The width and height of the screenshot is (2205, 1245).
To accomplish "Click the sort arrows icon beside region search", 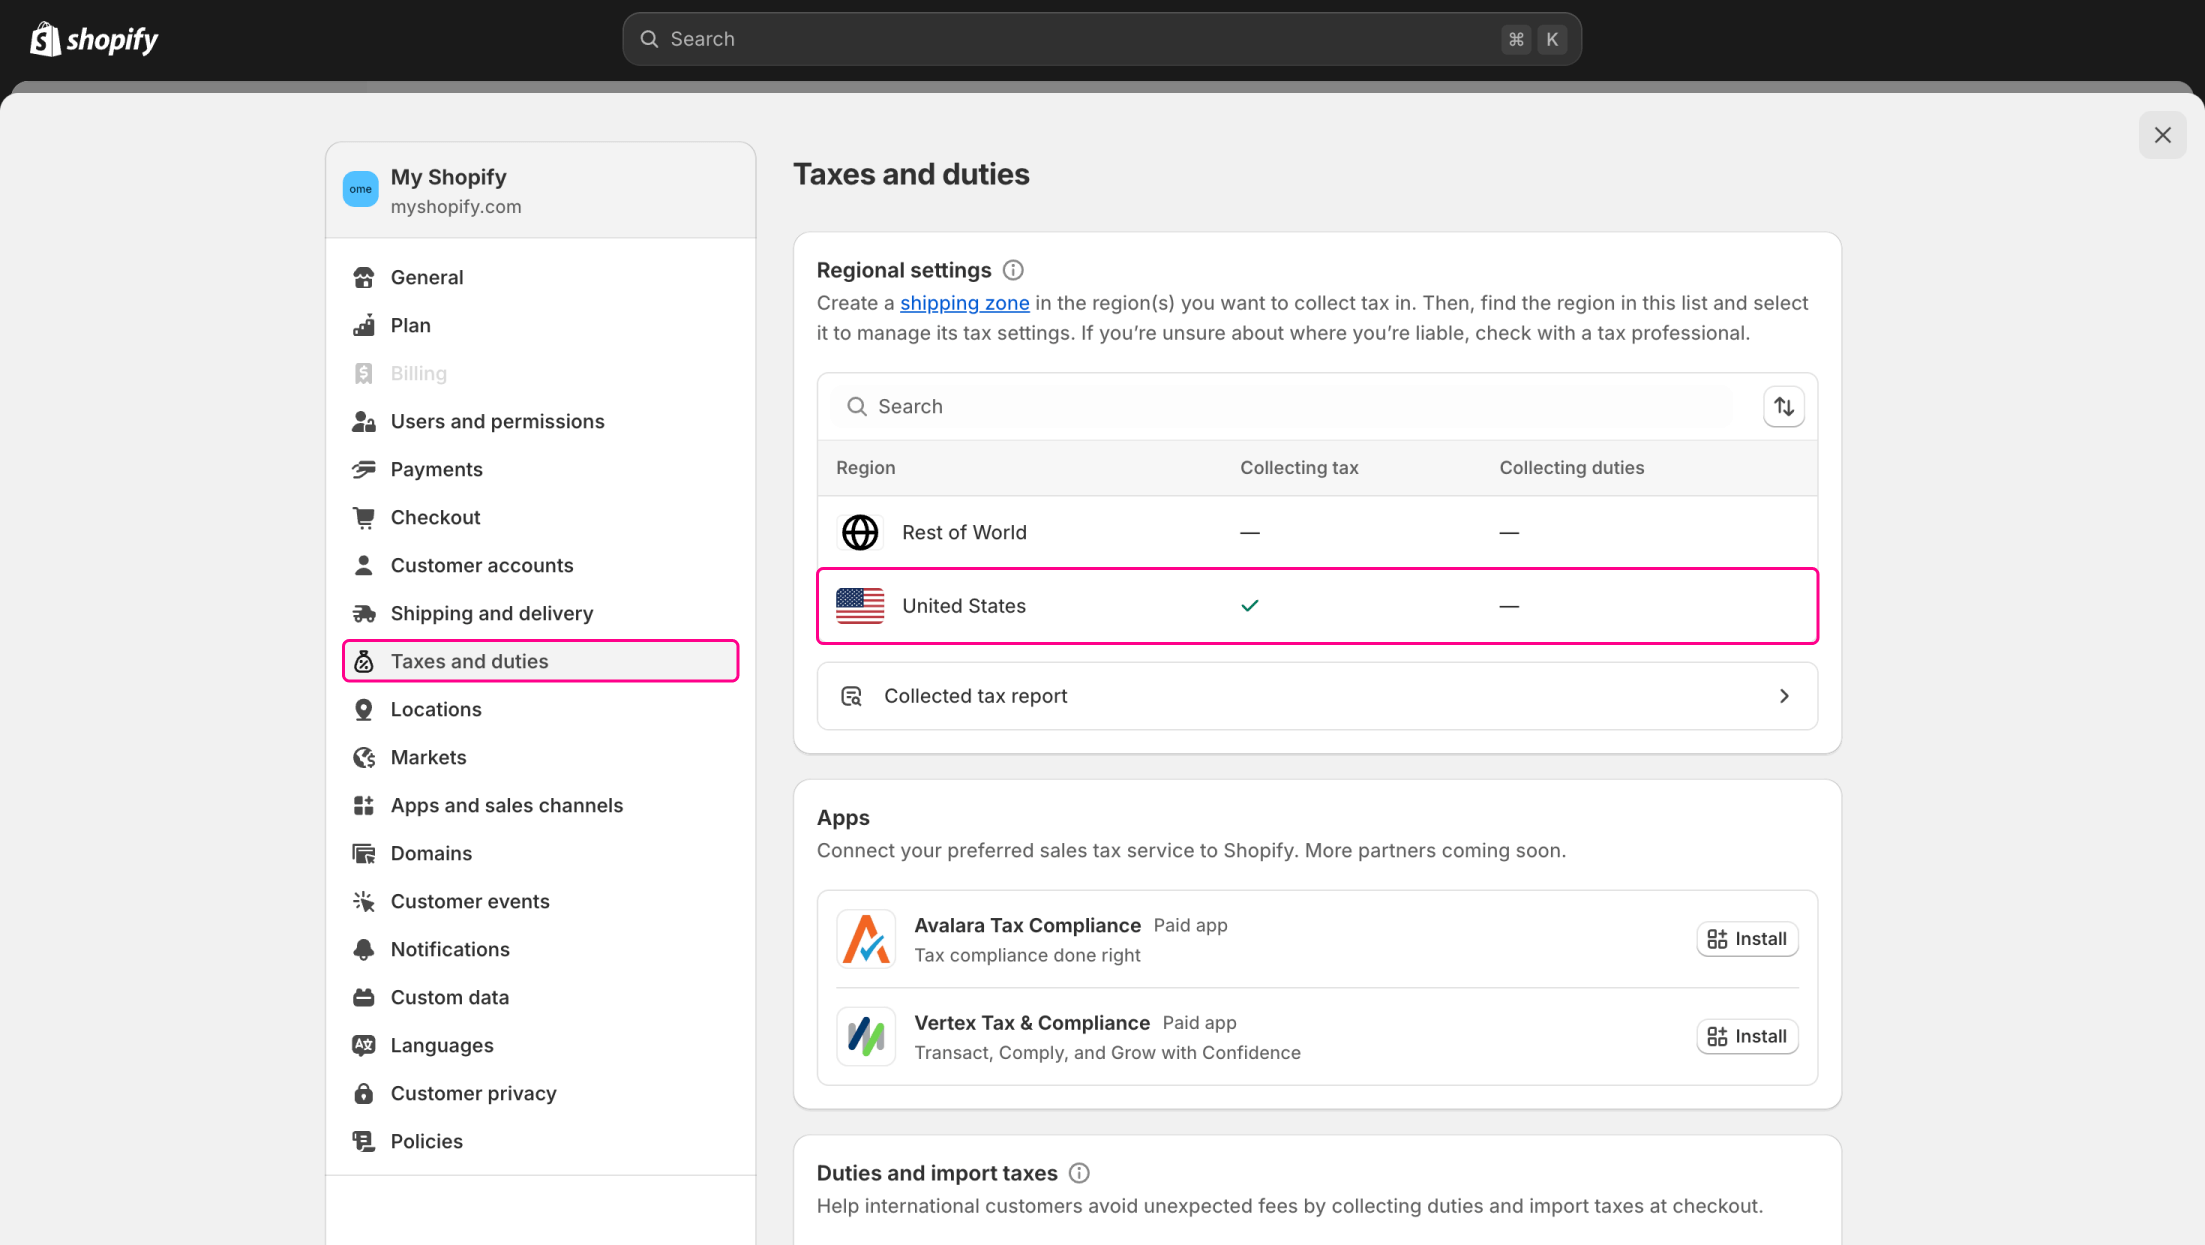I will [x=1783, y=406].
